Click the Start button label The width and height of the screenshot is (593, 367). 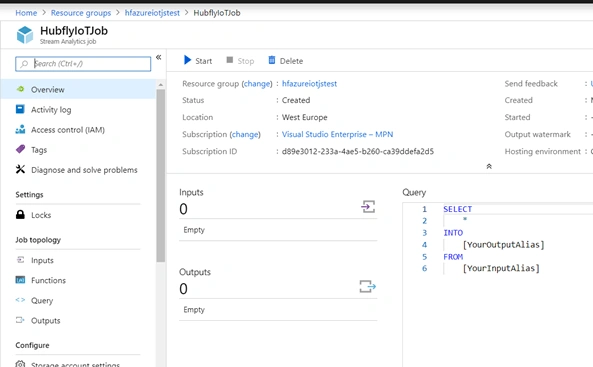[203, 61]
